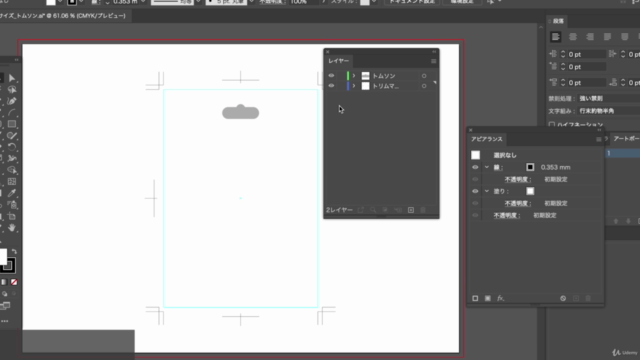
Task: Open Layers panel options menu
Action: coord(433,61)
